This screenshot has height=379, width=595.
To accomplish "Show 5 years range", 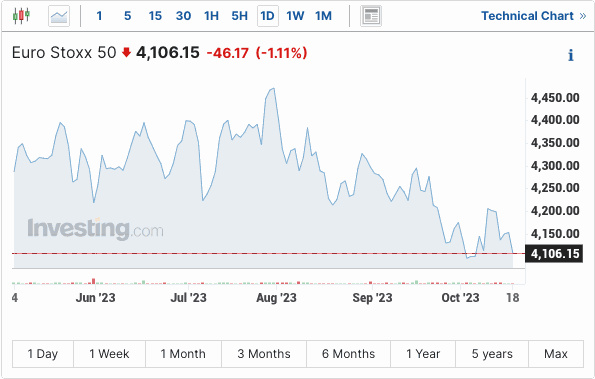I will tap(492, 354).
